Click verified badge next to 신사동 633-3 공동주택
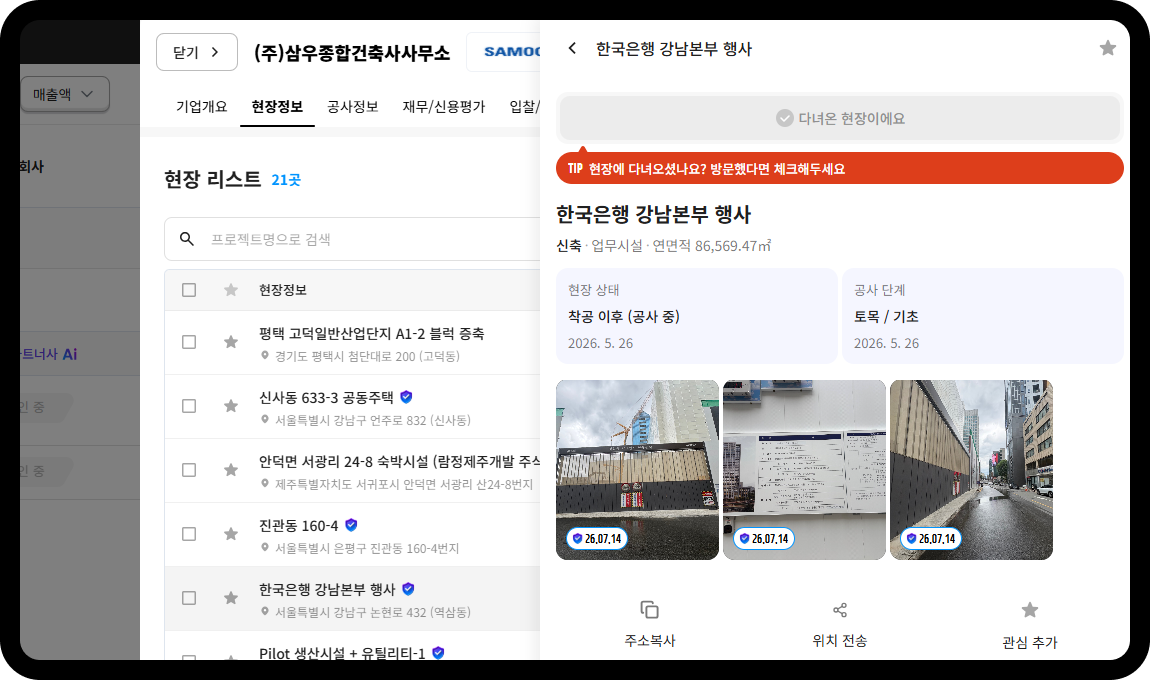The image size is (1150, 680). pos(406,397)
